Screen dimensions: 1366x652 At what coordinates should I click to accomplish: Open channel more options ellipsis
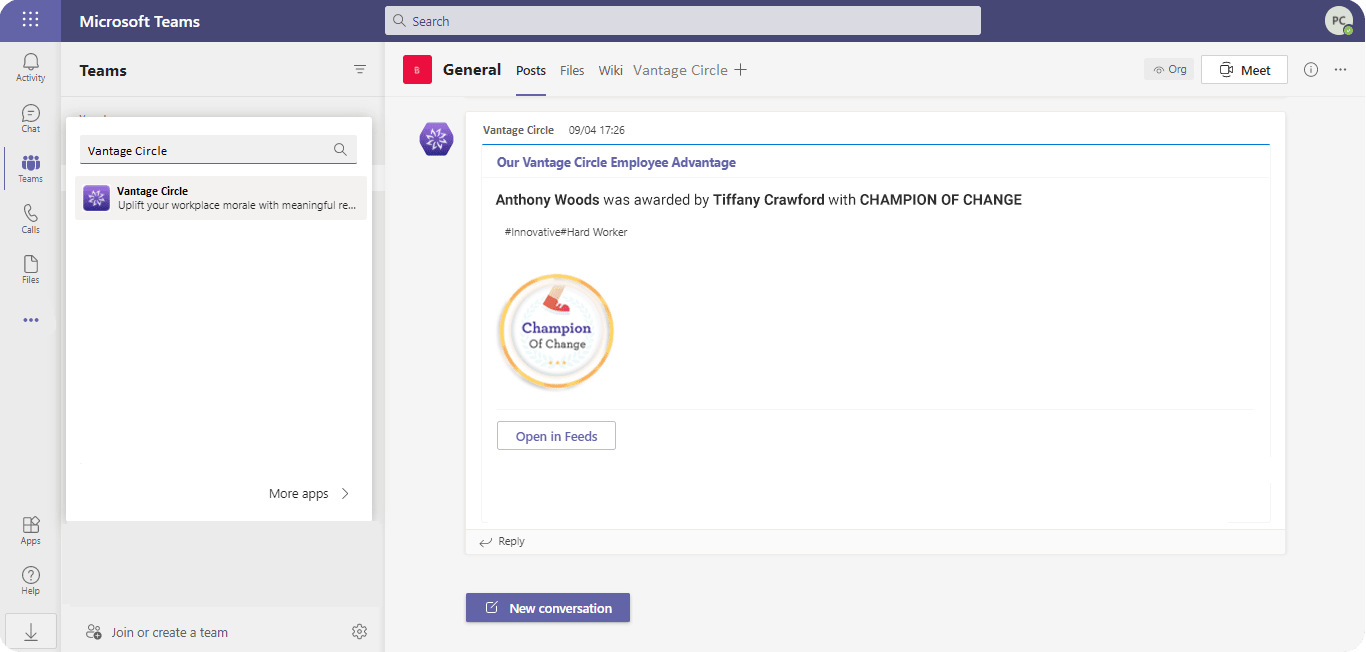tap(1341, 69)
